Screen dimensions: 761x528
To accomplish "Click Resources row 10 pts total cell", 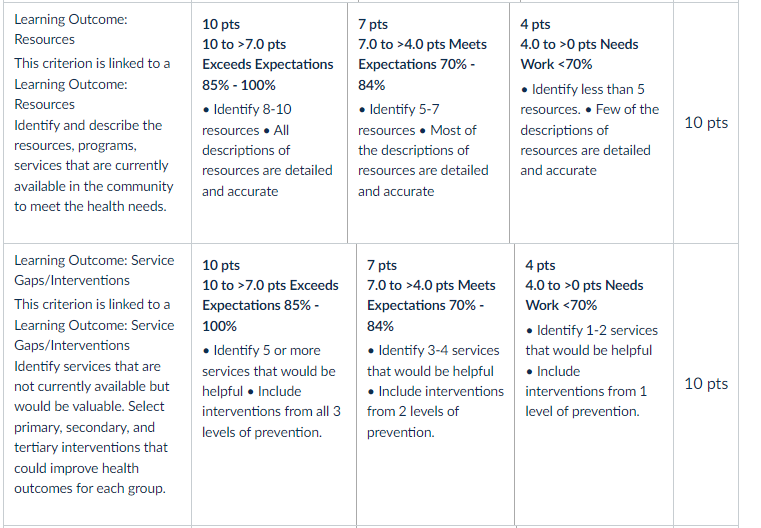I will [x=706, y=123].
